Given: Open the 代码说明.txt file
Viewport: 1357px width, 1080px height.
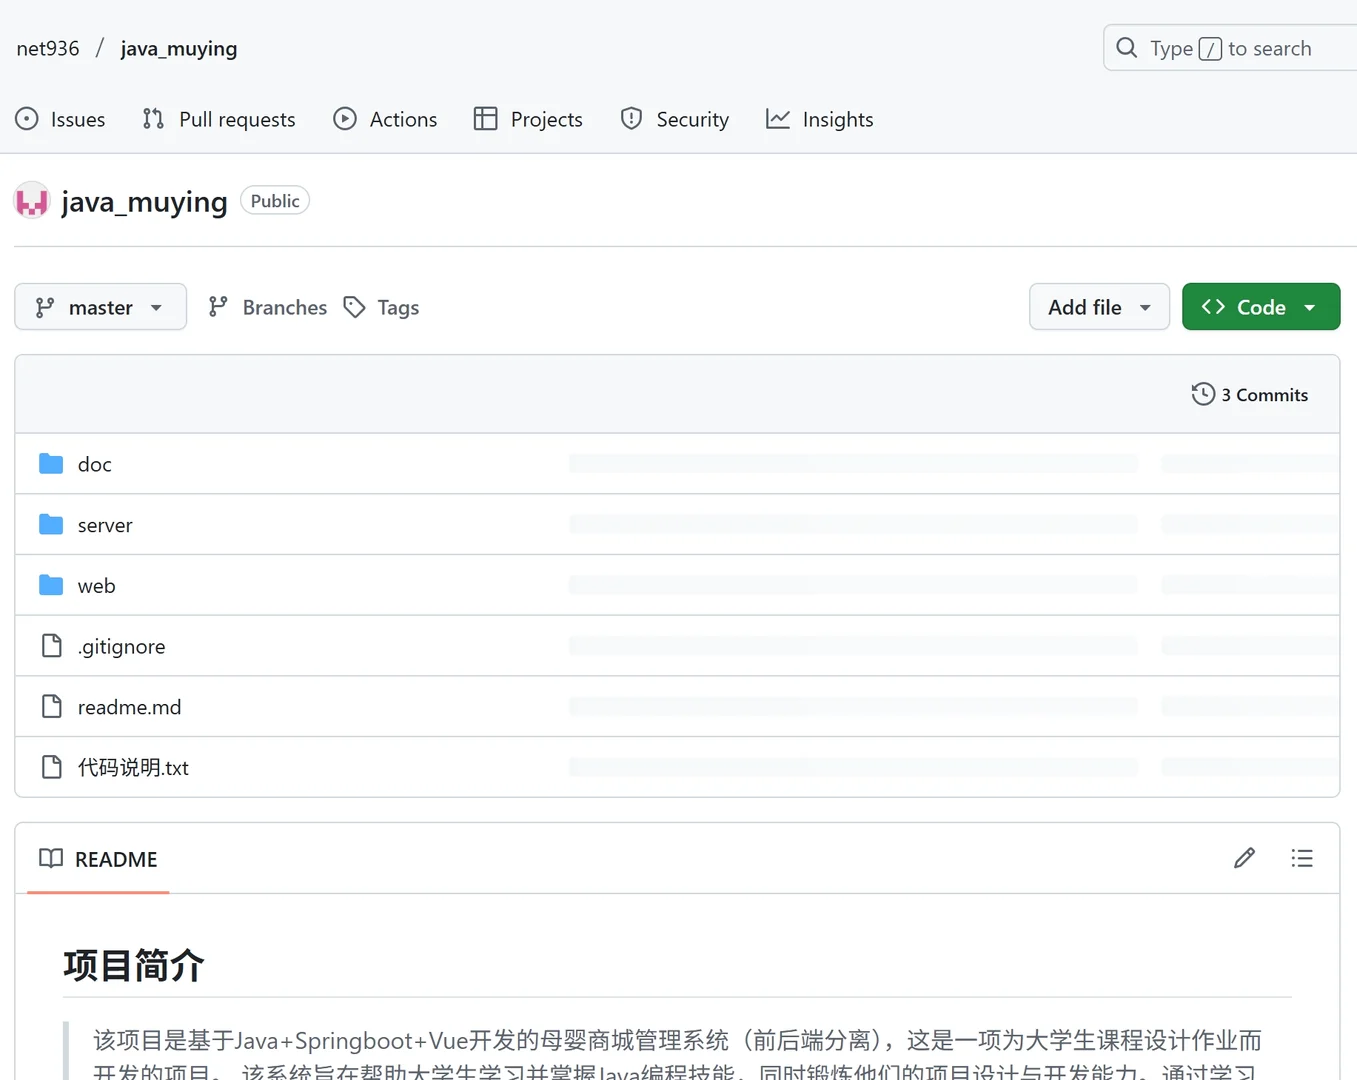Looking at the screenshot, I should click(133, 767).
